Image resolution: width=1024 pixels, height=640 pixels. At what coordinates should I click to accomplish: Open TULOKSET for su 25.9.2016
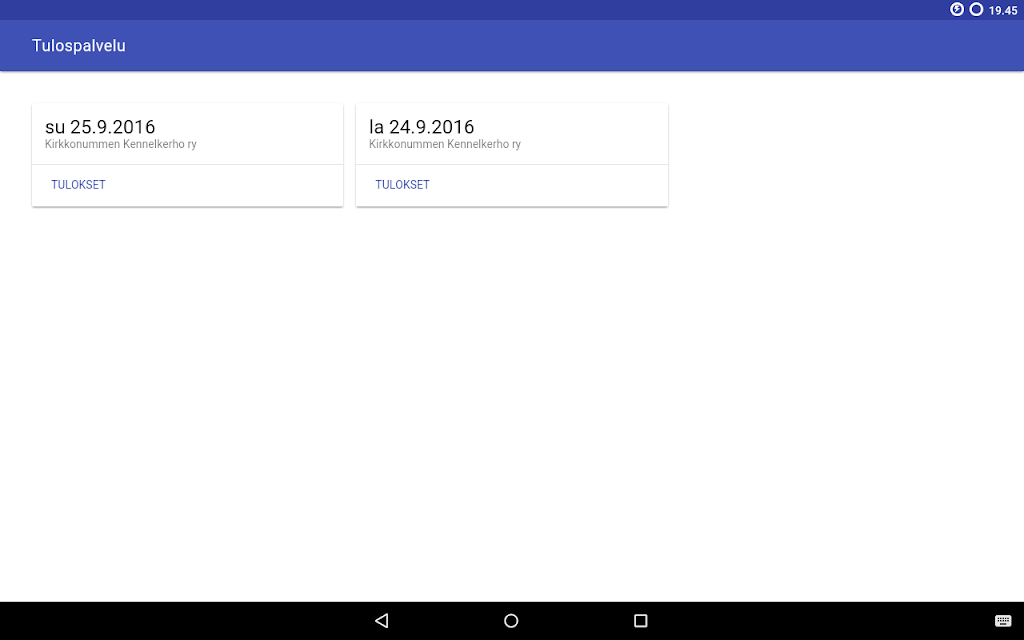click(x=78, y=184)
